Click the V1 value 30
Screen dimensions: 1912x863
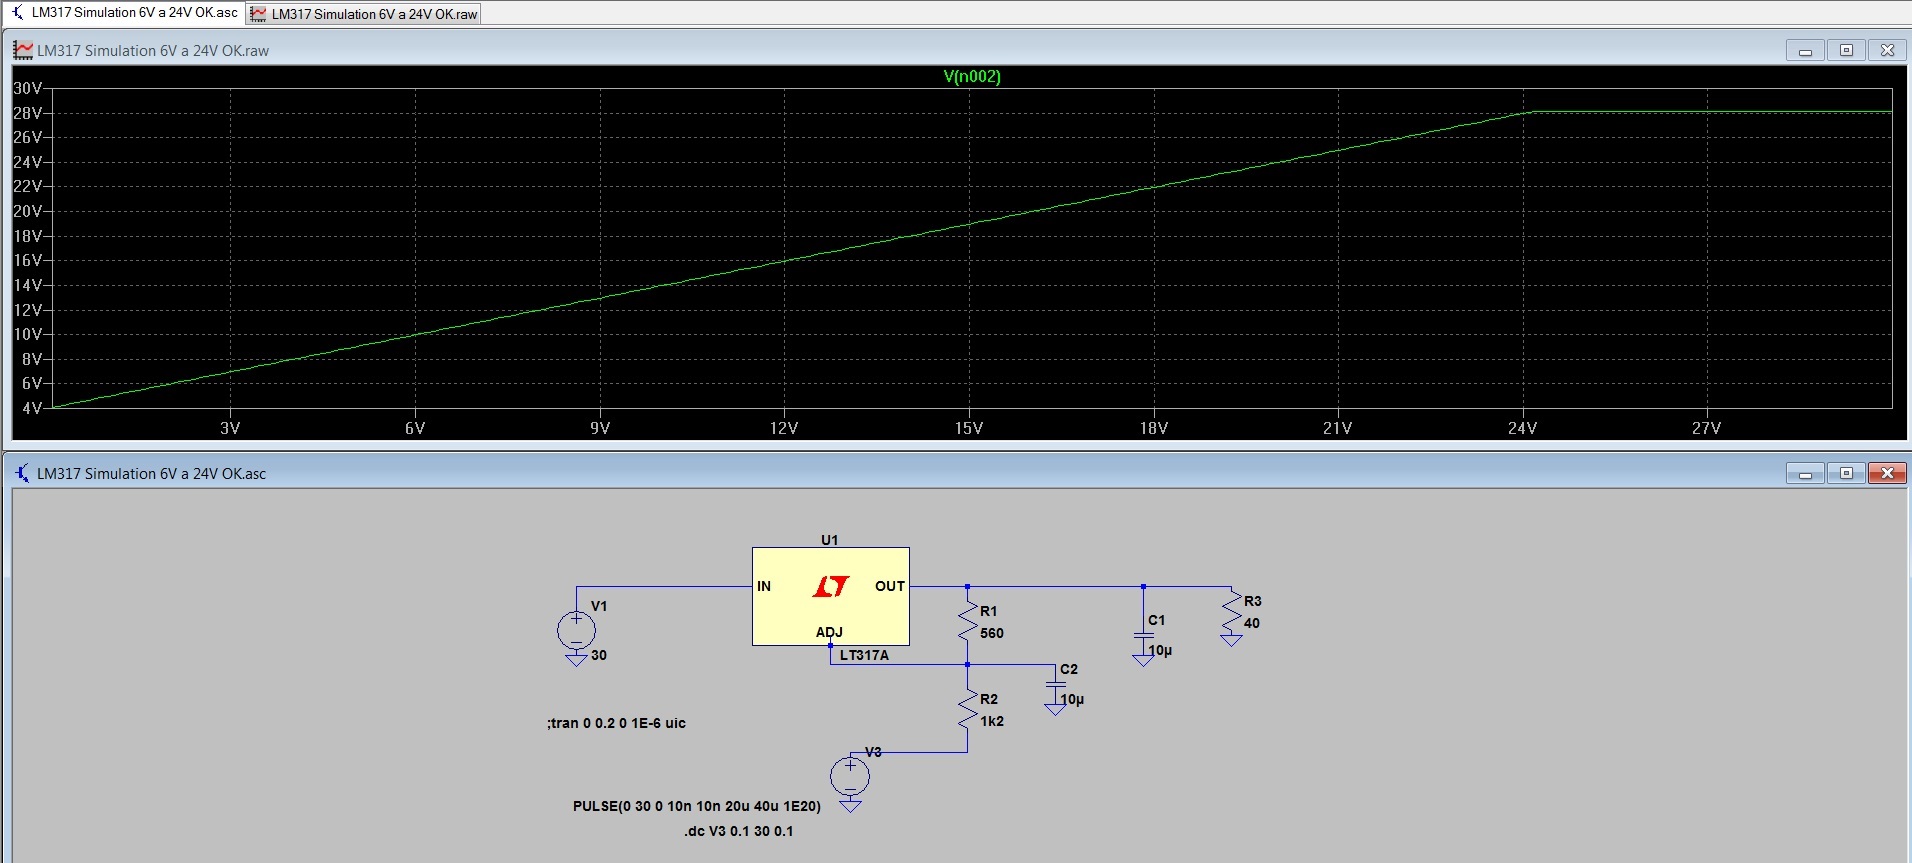coord(599,655)
